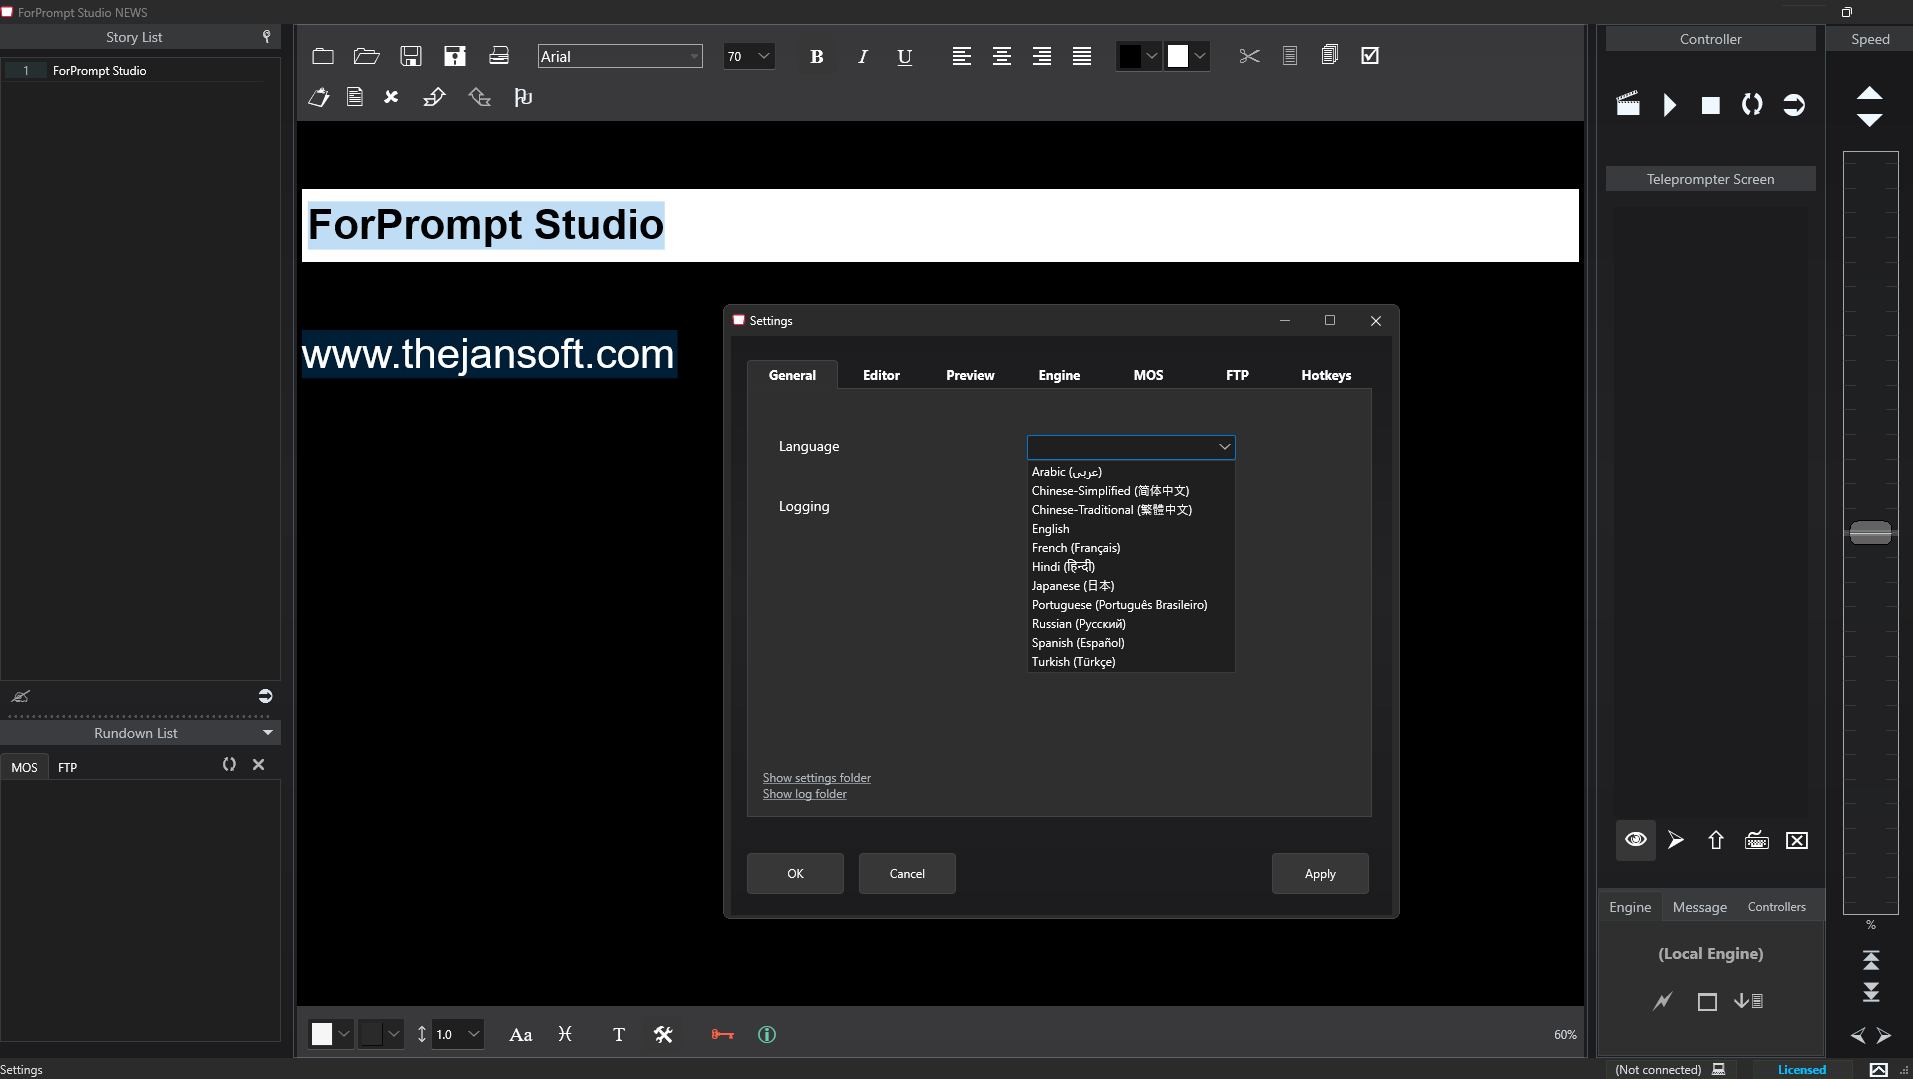Start prompting with the Play button
The height and width of the screenshot is (1079, 1913).
tap(1669, 104)
